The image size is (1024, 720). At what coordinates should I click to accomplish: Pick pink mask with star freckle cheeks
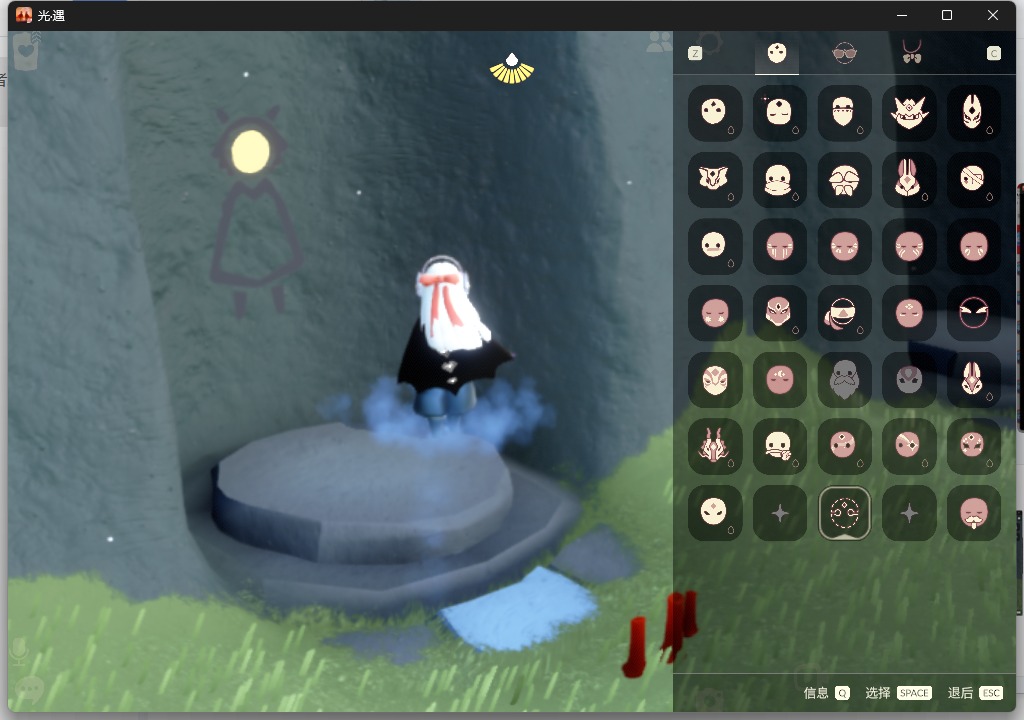click(x=715, y=313)
